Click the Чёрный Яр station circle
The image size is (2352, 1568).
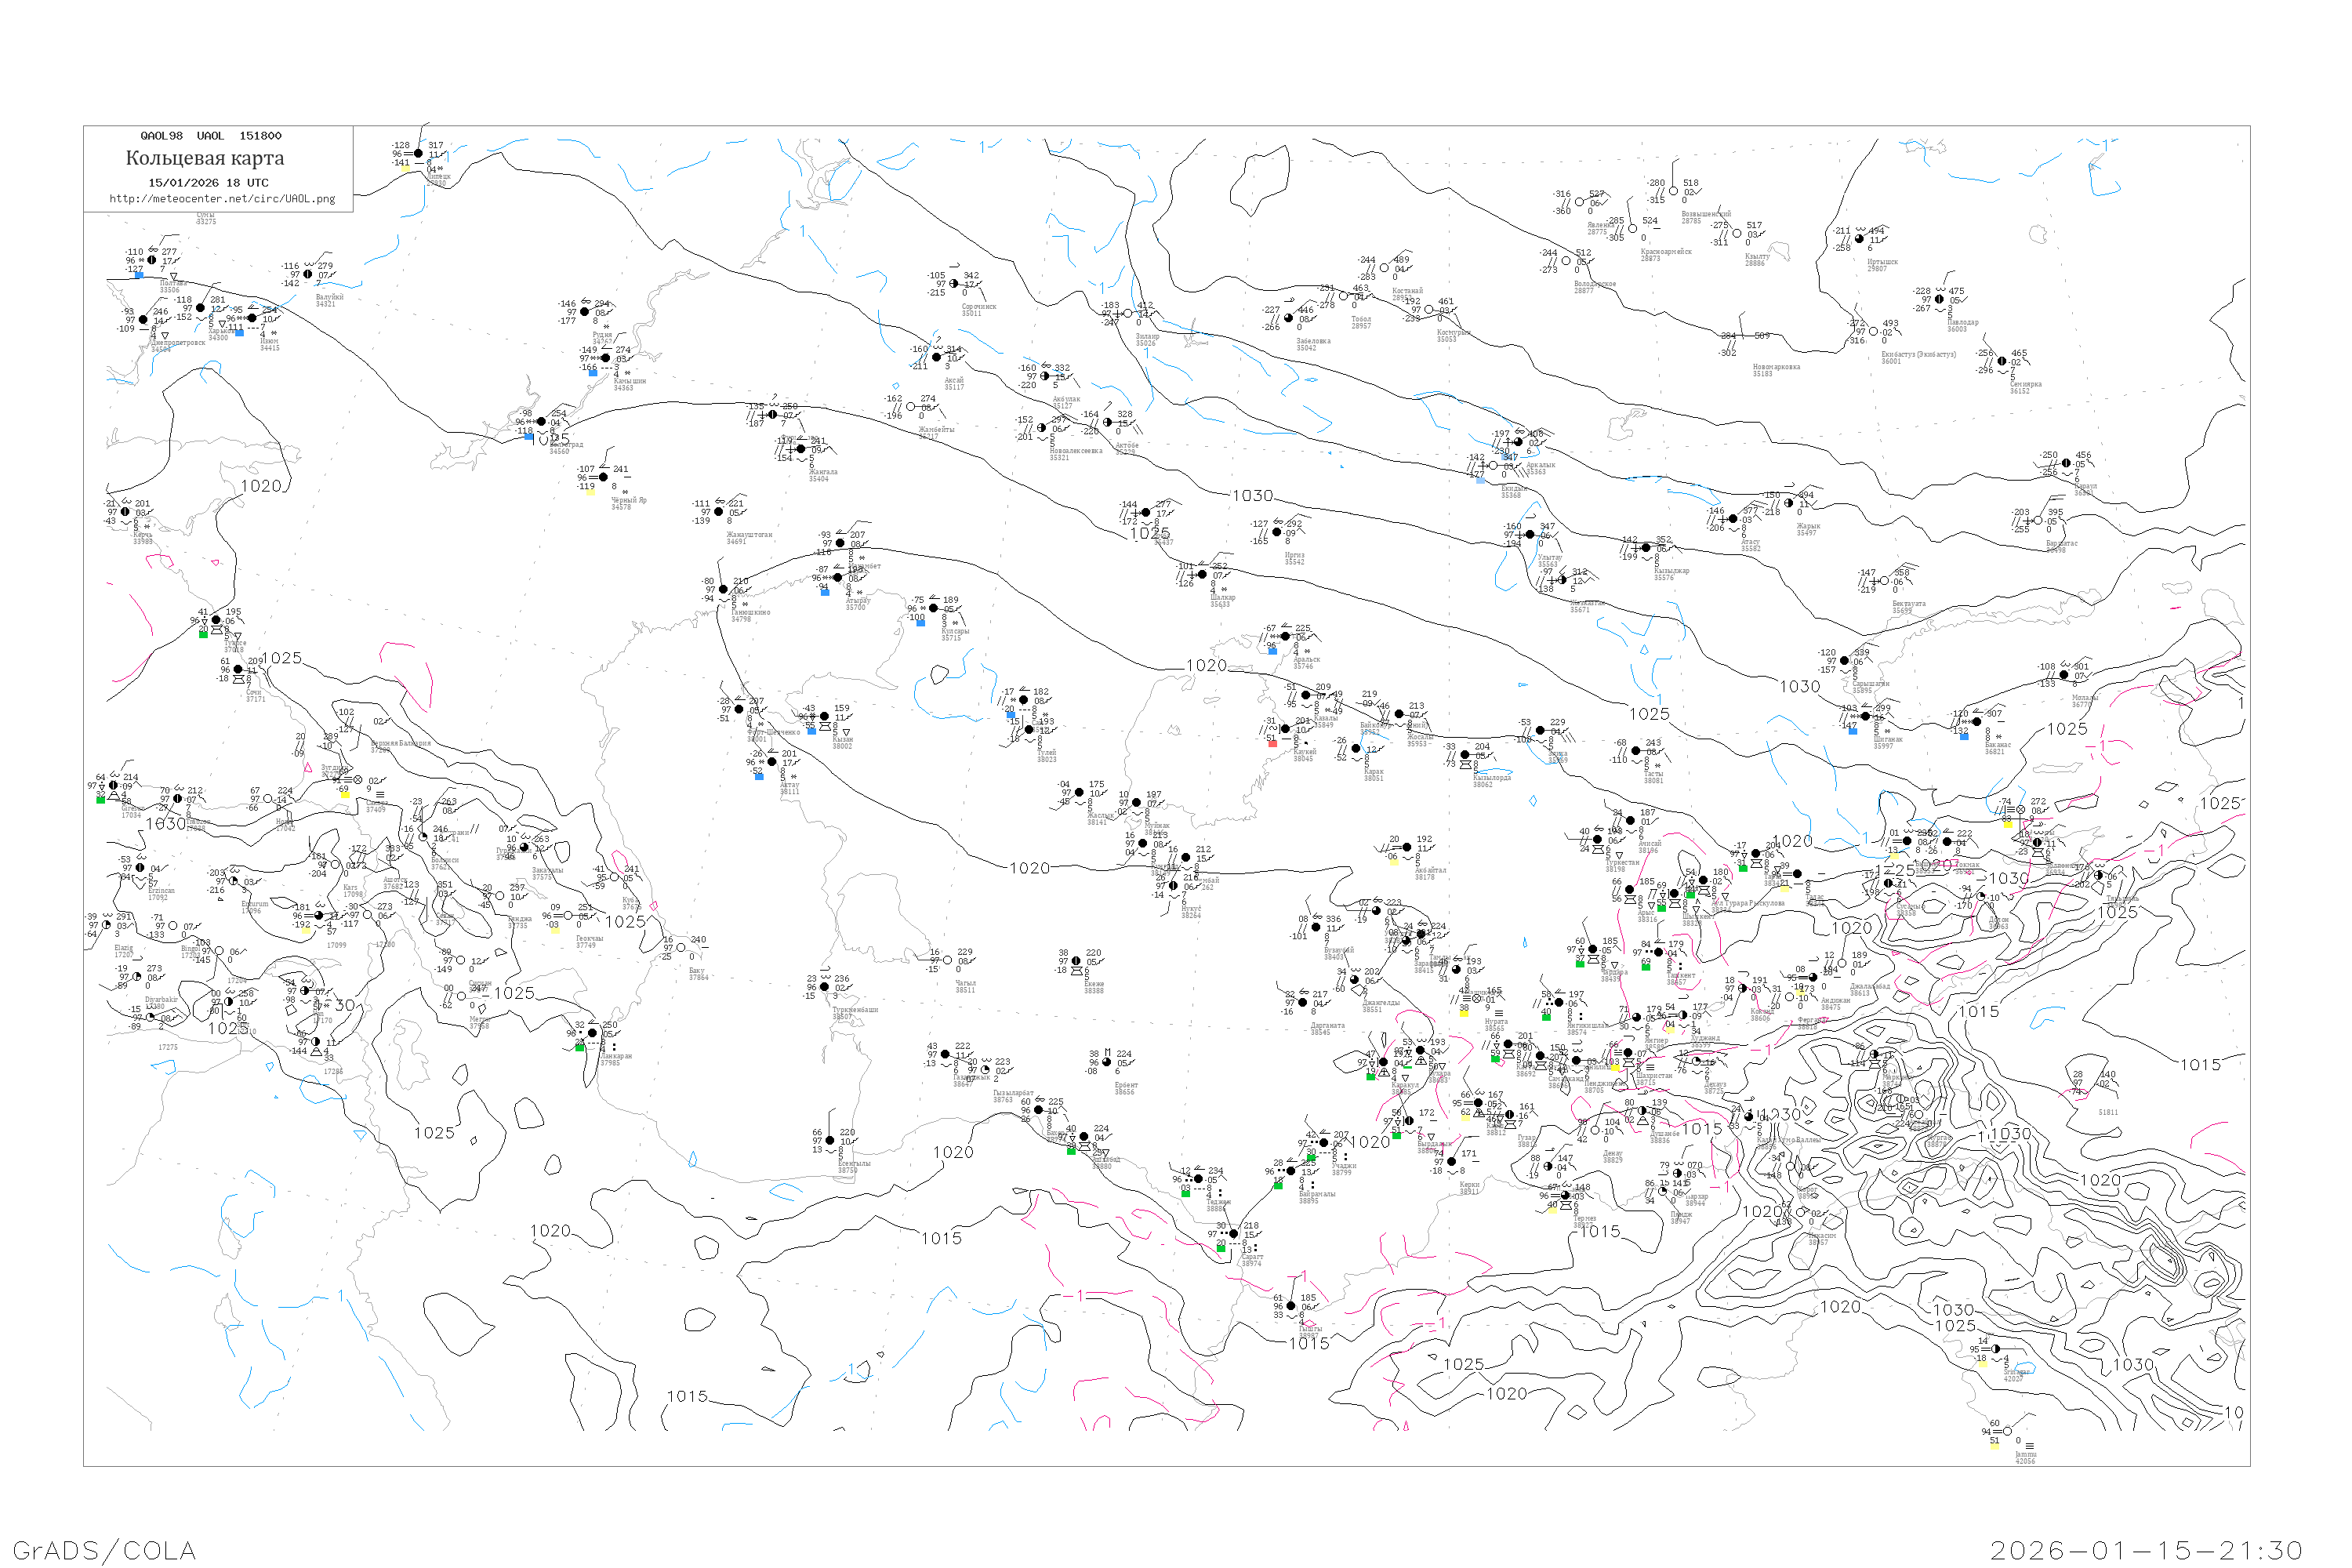click(603, 477)
